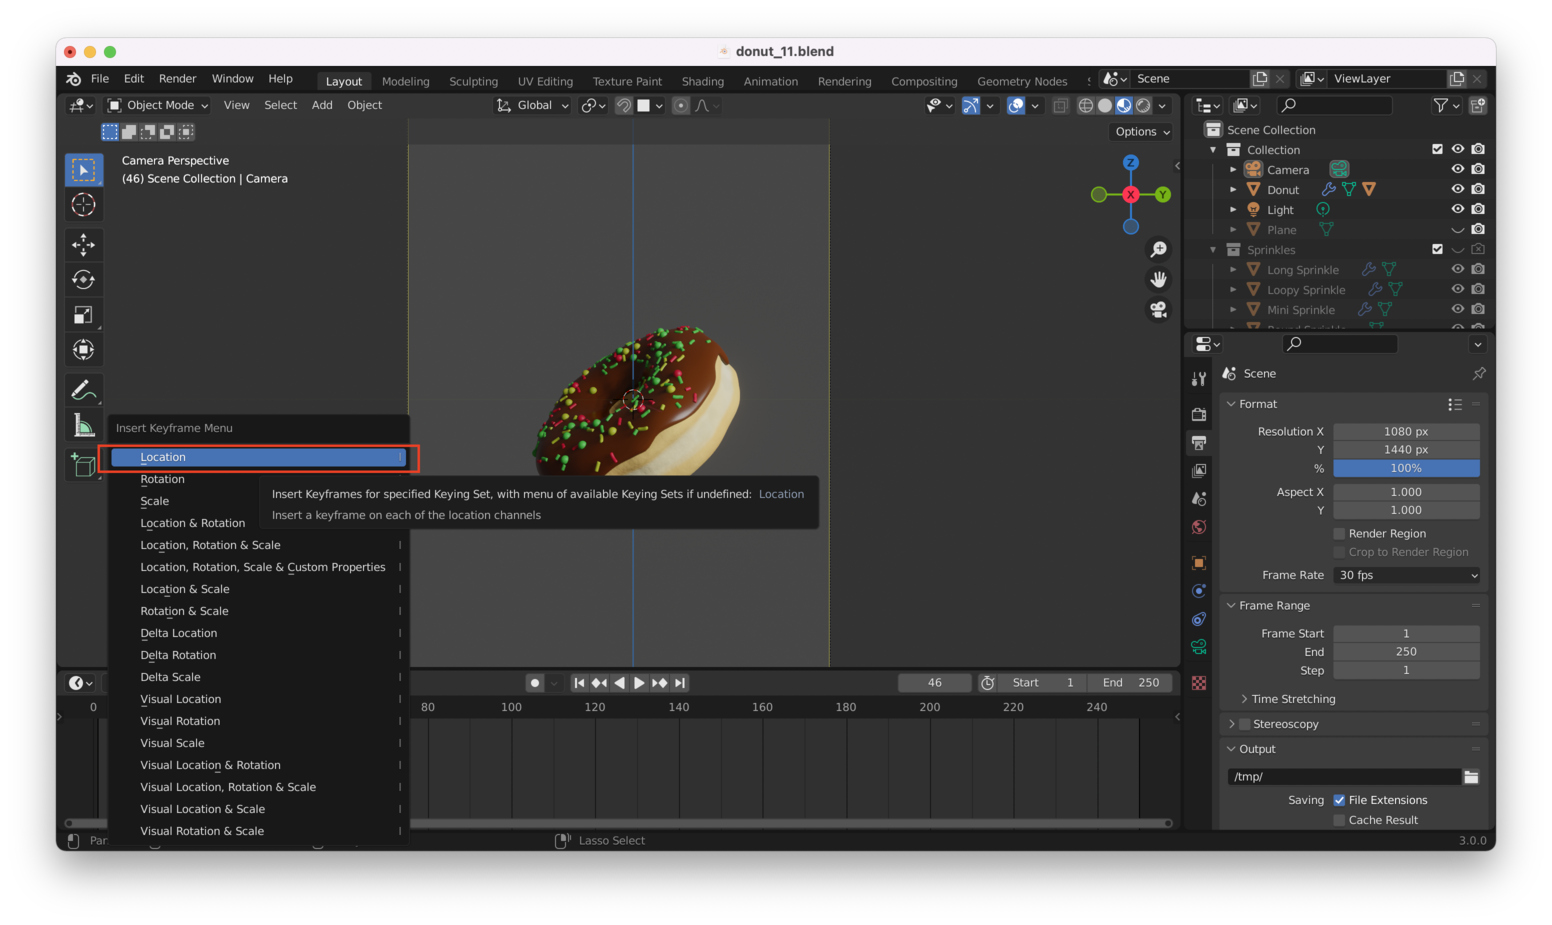Open the Frame Rate dropdown
This screenshot has width=1552, height=925.
(1406, 575)
